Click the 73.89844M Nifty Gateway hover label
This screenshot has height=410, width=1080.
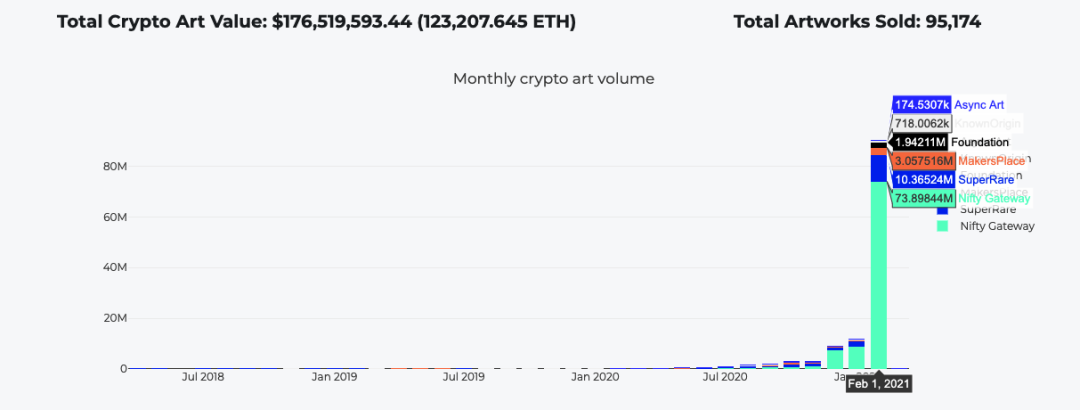pyautogui.click(x=922, y=198)
